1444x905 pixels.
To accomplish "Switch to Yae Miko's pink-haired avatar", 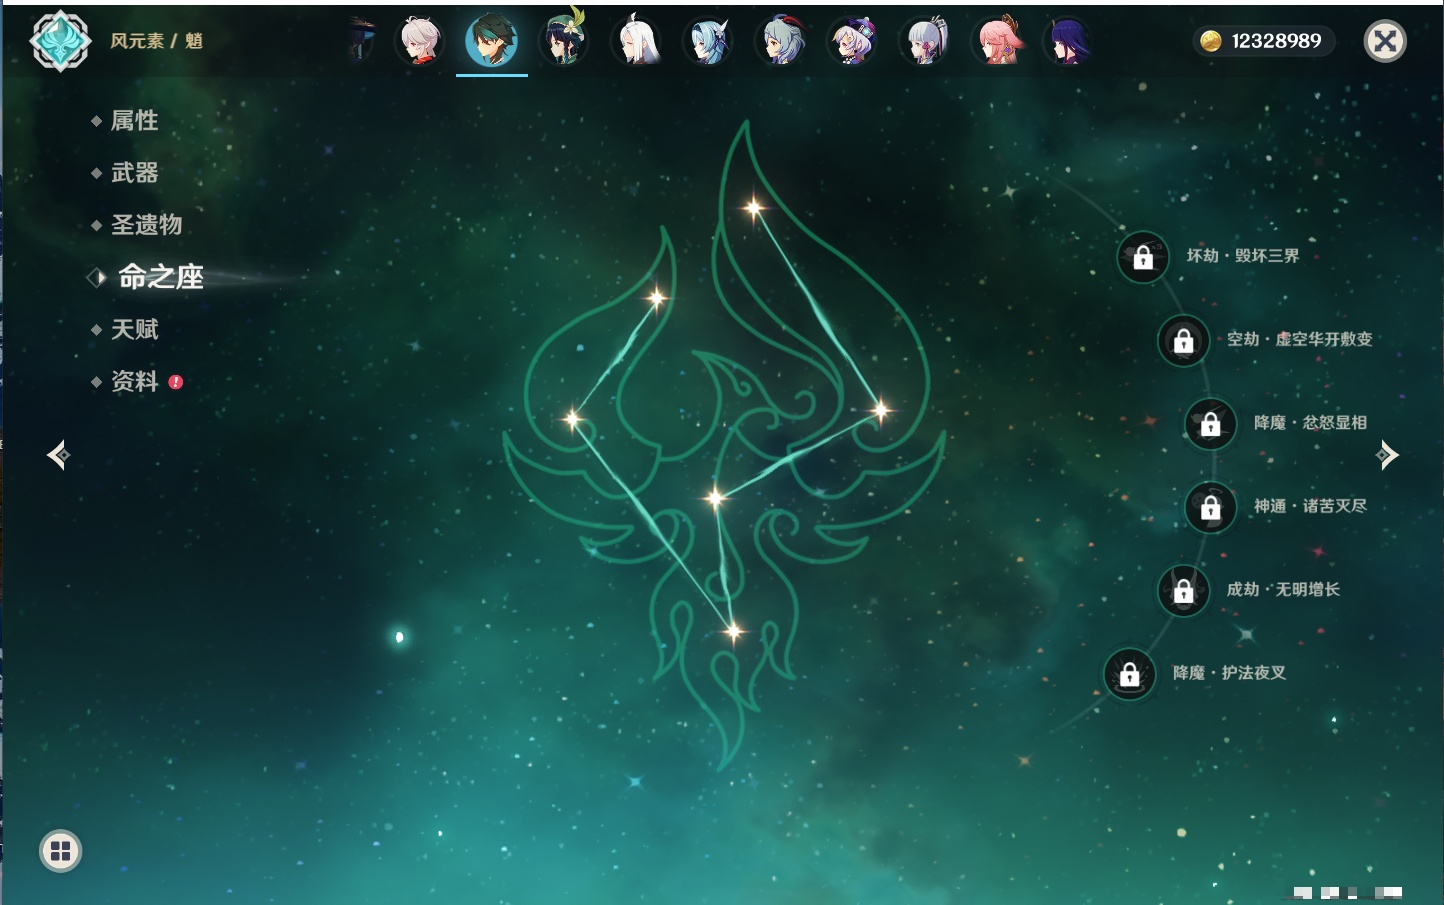I will (996, 41).
